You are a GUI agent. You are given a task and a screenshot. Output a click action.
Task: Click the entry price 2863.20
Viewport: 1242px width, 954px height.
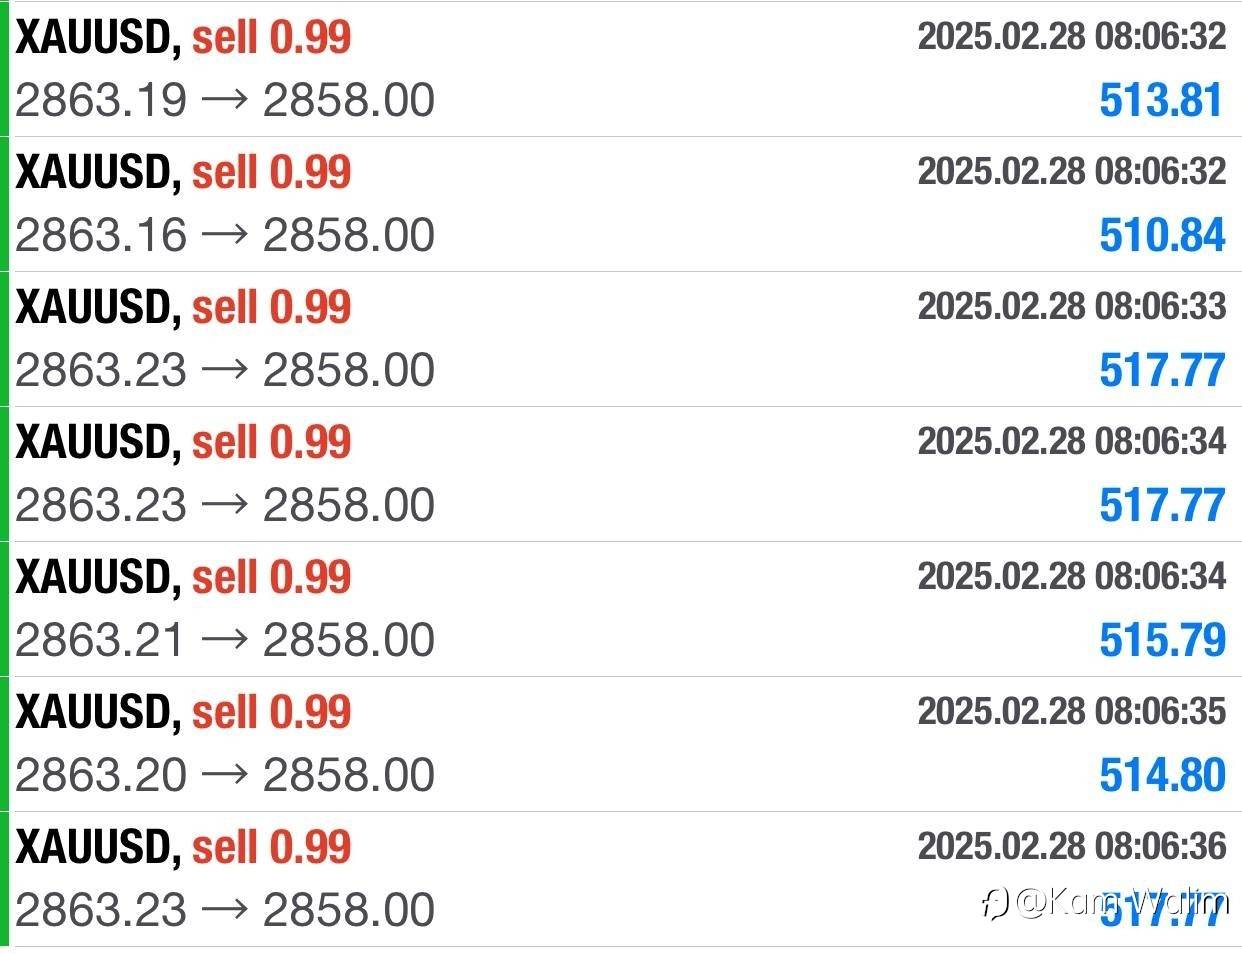tap(101, 776)
